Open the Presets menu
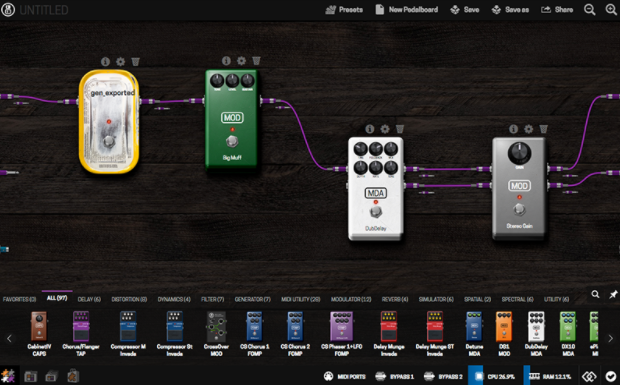 click(344, 10)
